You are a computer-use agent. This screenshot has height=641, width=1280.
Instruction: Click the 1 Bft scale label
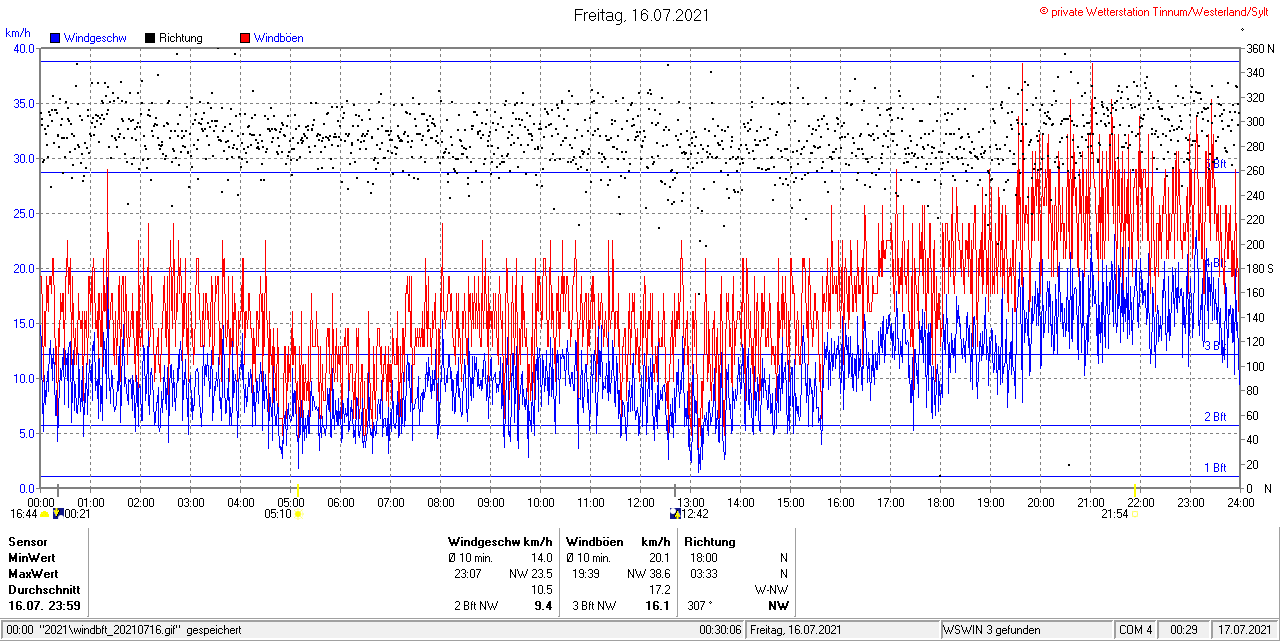tap(1214, 468)
